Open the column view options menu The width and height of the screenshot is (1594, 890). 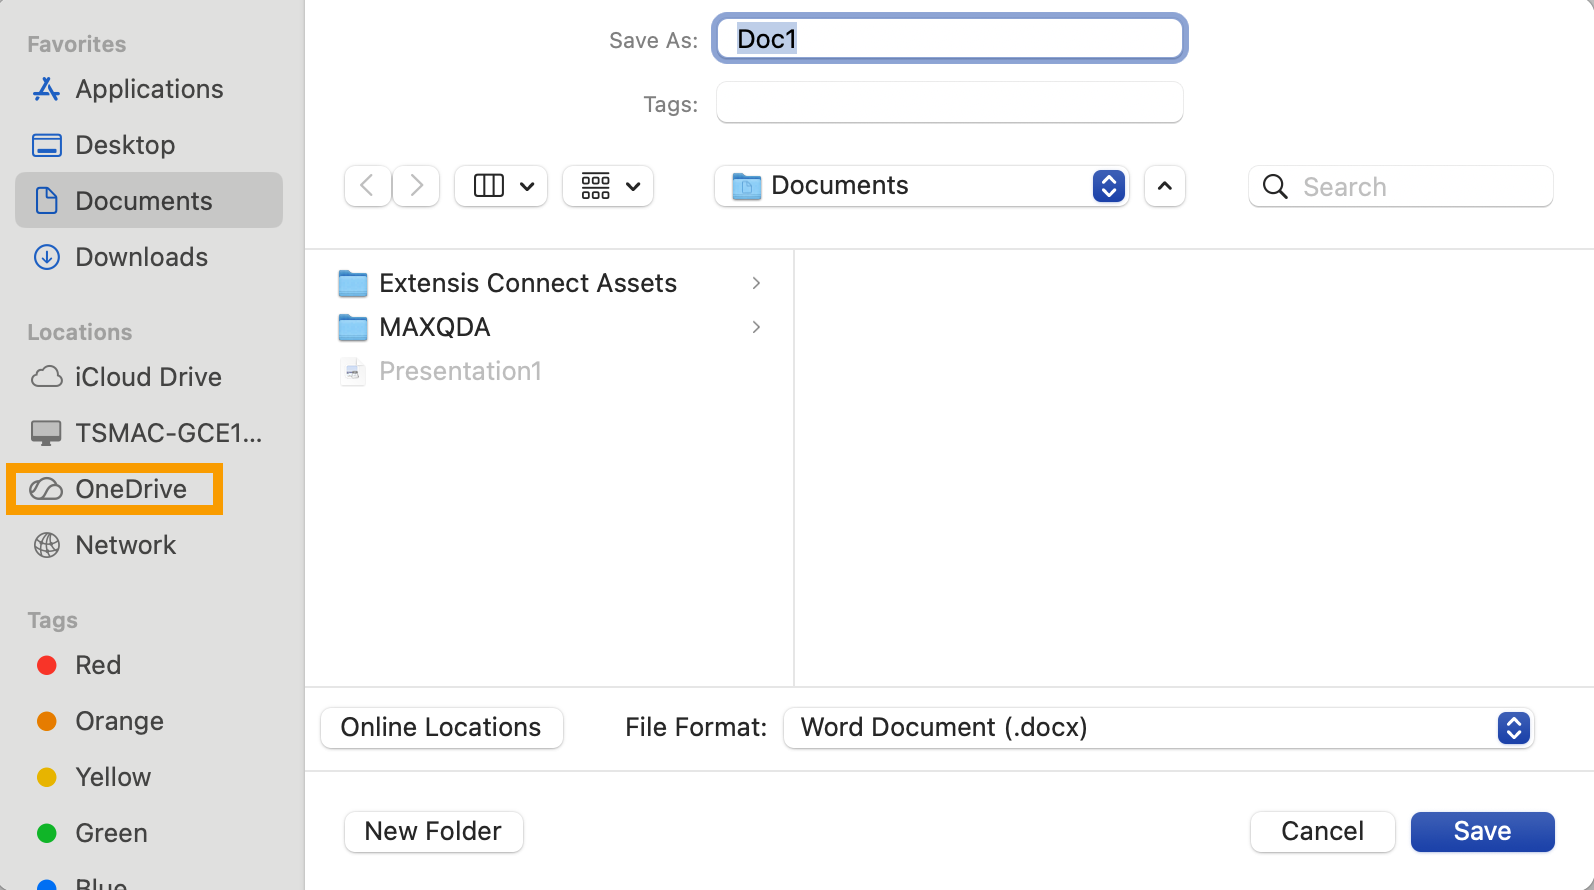click(501, 186)
